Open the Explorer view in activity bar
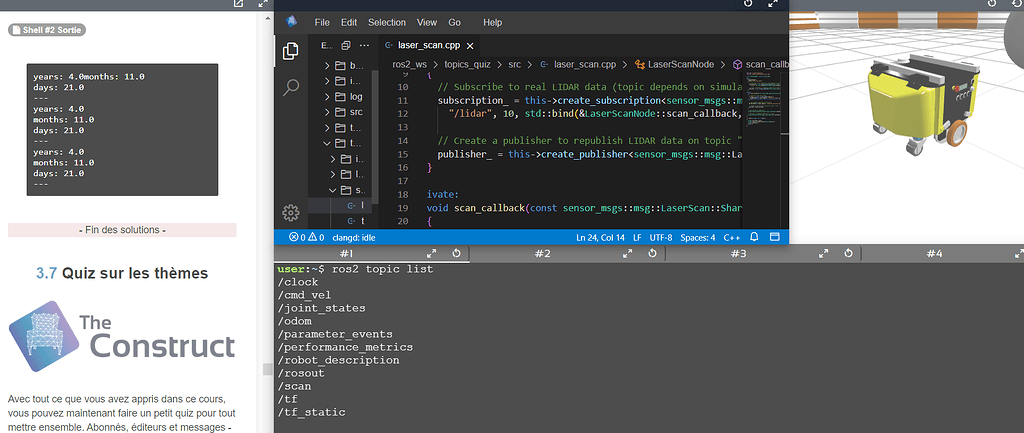 pos(291,51)
